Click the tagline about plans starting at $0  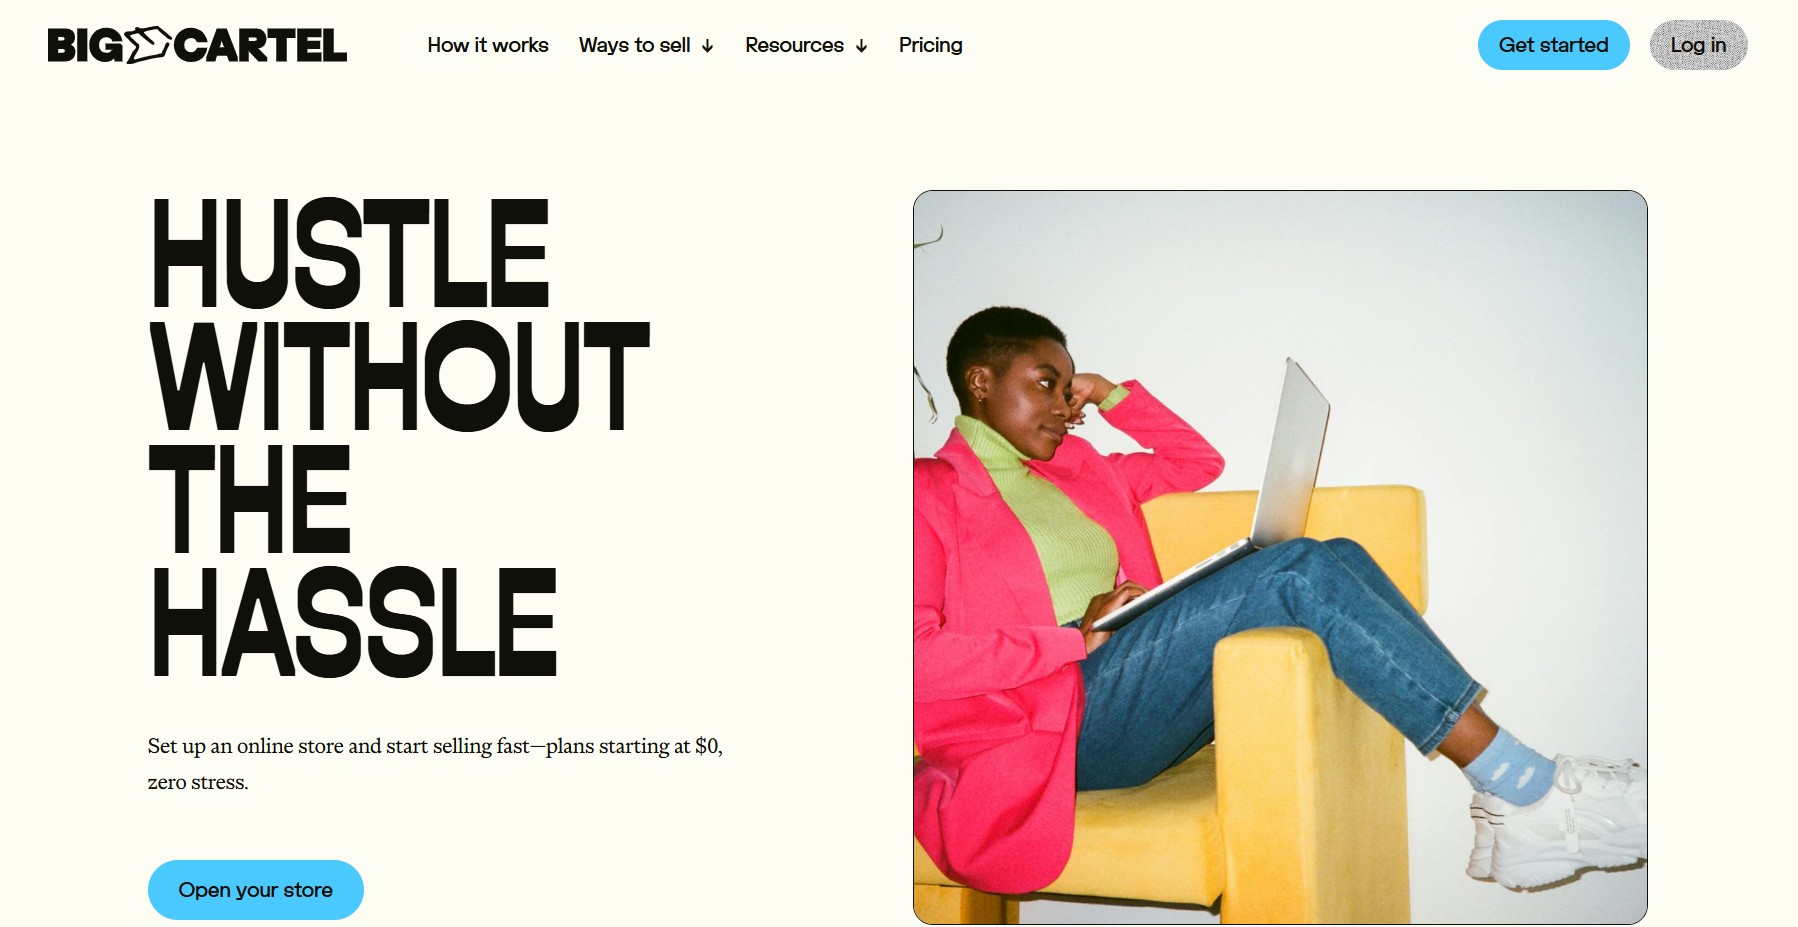[435, 764]
